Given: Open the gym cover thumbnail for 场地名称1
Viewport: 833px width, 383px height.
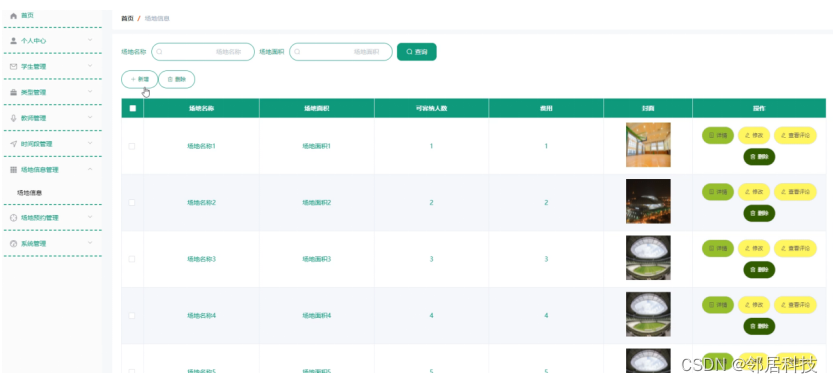Looking at the screenshot, I should (648, 145).
